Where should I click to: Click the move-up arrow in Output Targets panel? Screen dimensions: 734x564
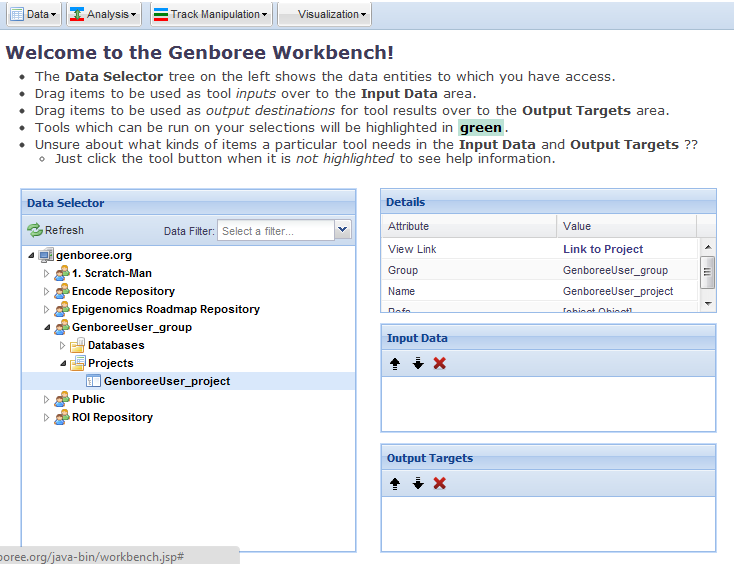pyautogui.click(x=395, y=483)
